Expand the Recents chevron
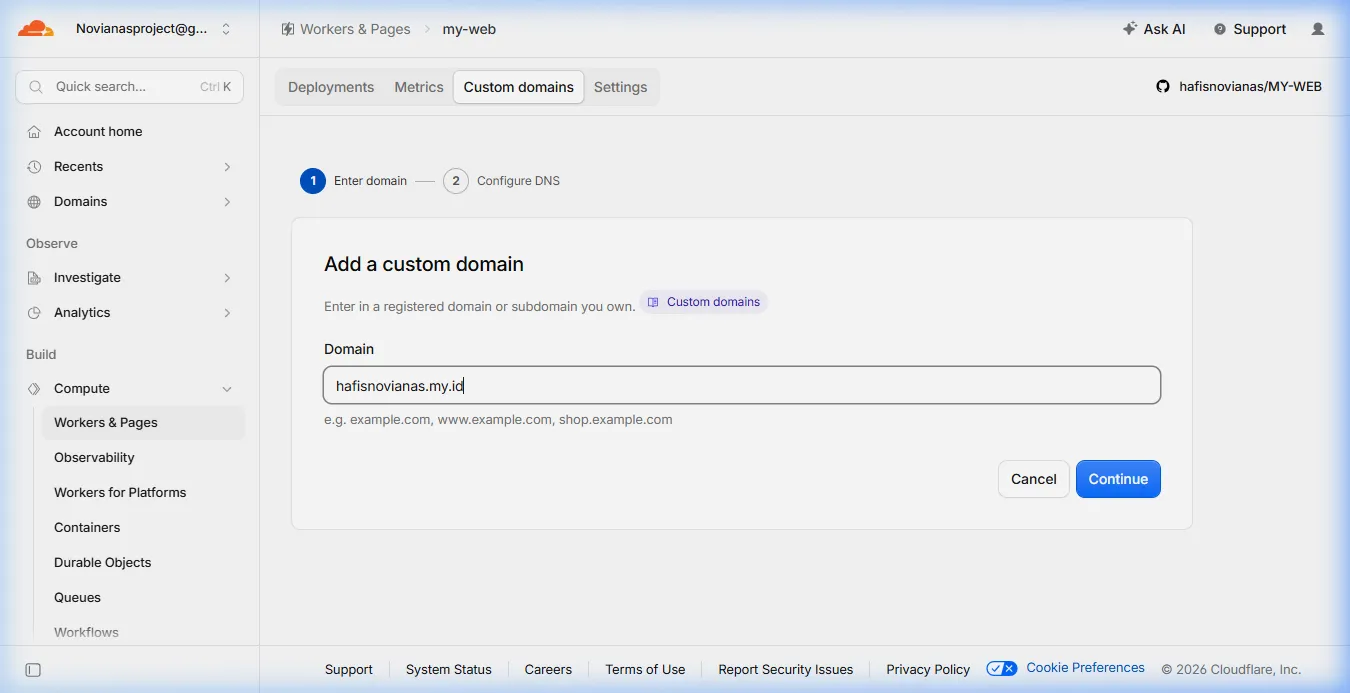 point(227,167)
